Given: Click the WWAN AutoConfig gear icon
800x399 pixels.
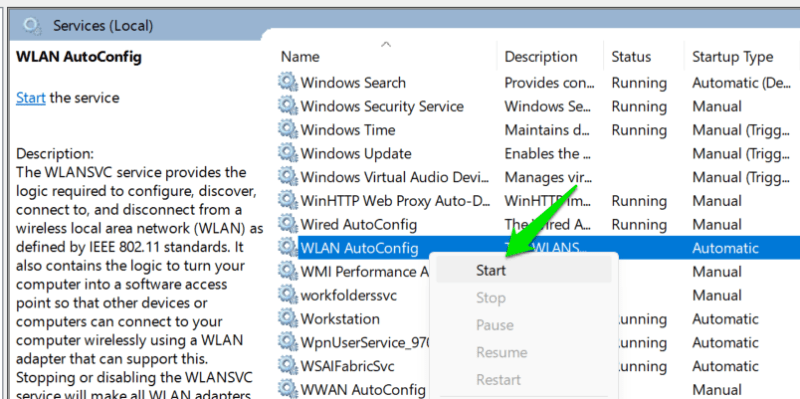Looking at the screenshot, I should coord(288,389).
